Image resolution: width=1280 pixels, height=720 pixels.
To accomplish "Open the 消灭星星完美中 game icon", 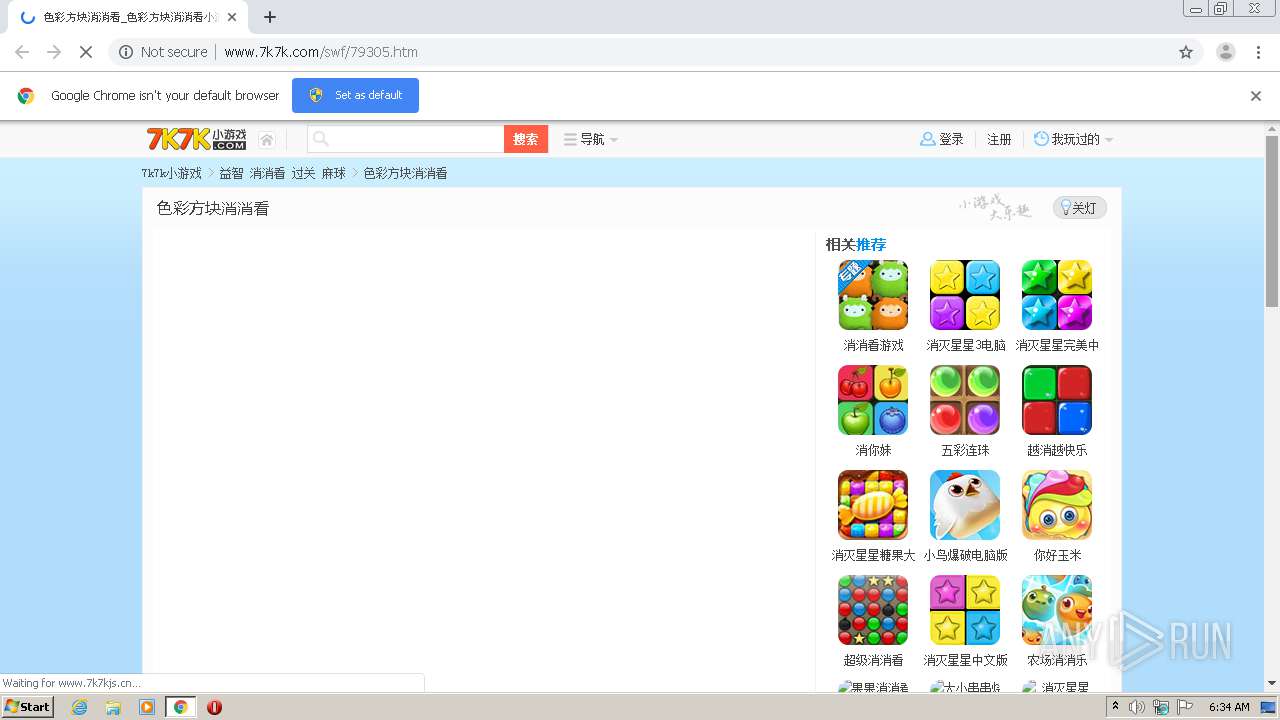I will click(x=1057, y=295).
